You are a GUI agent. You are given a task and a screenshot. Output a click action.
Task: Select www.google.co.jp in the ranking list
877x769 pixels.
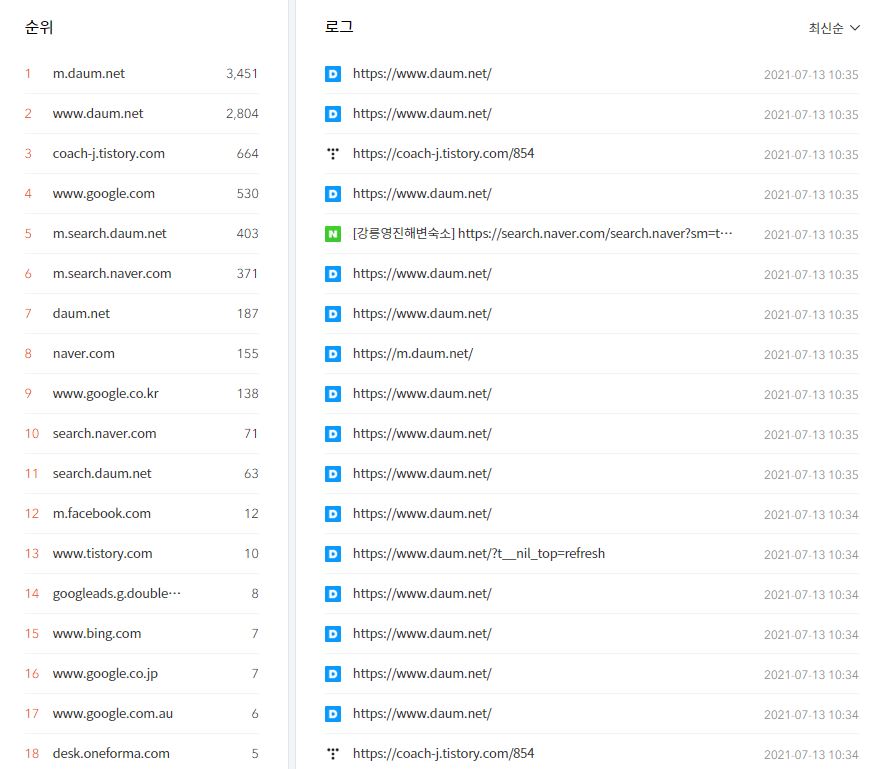pyautogui.click(x=105, y=674)
